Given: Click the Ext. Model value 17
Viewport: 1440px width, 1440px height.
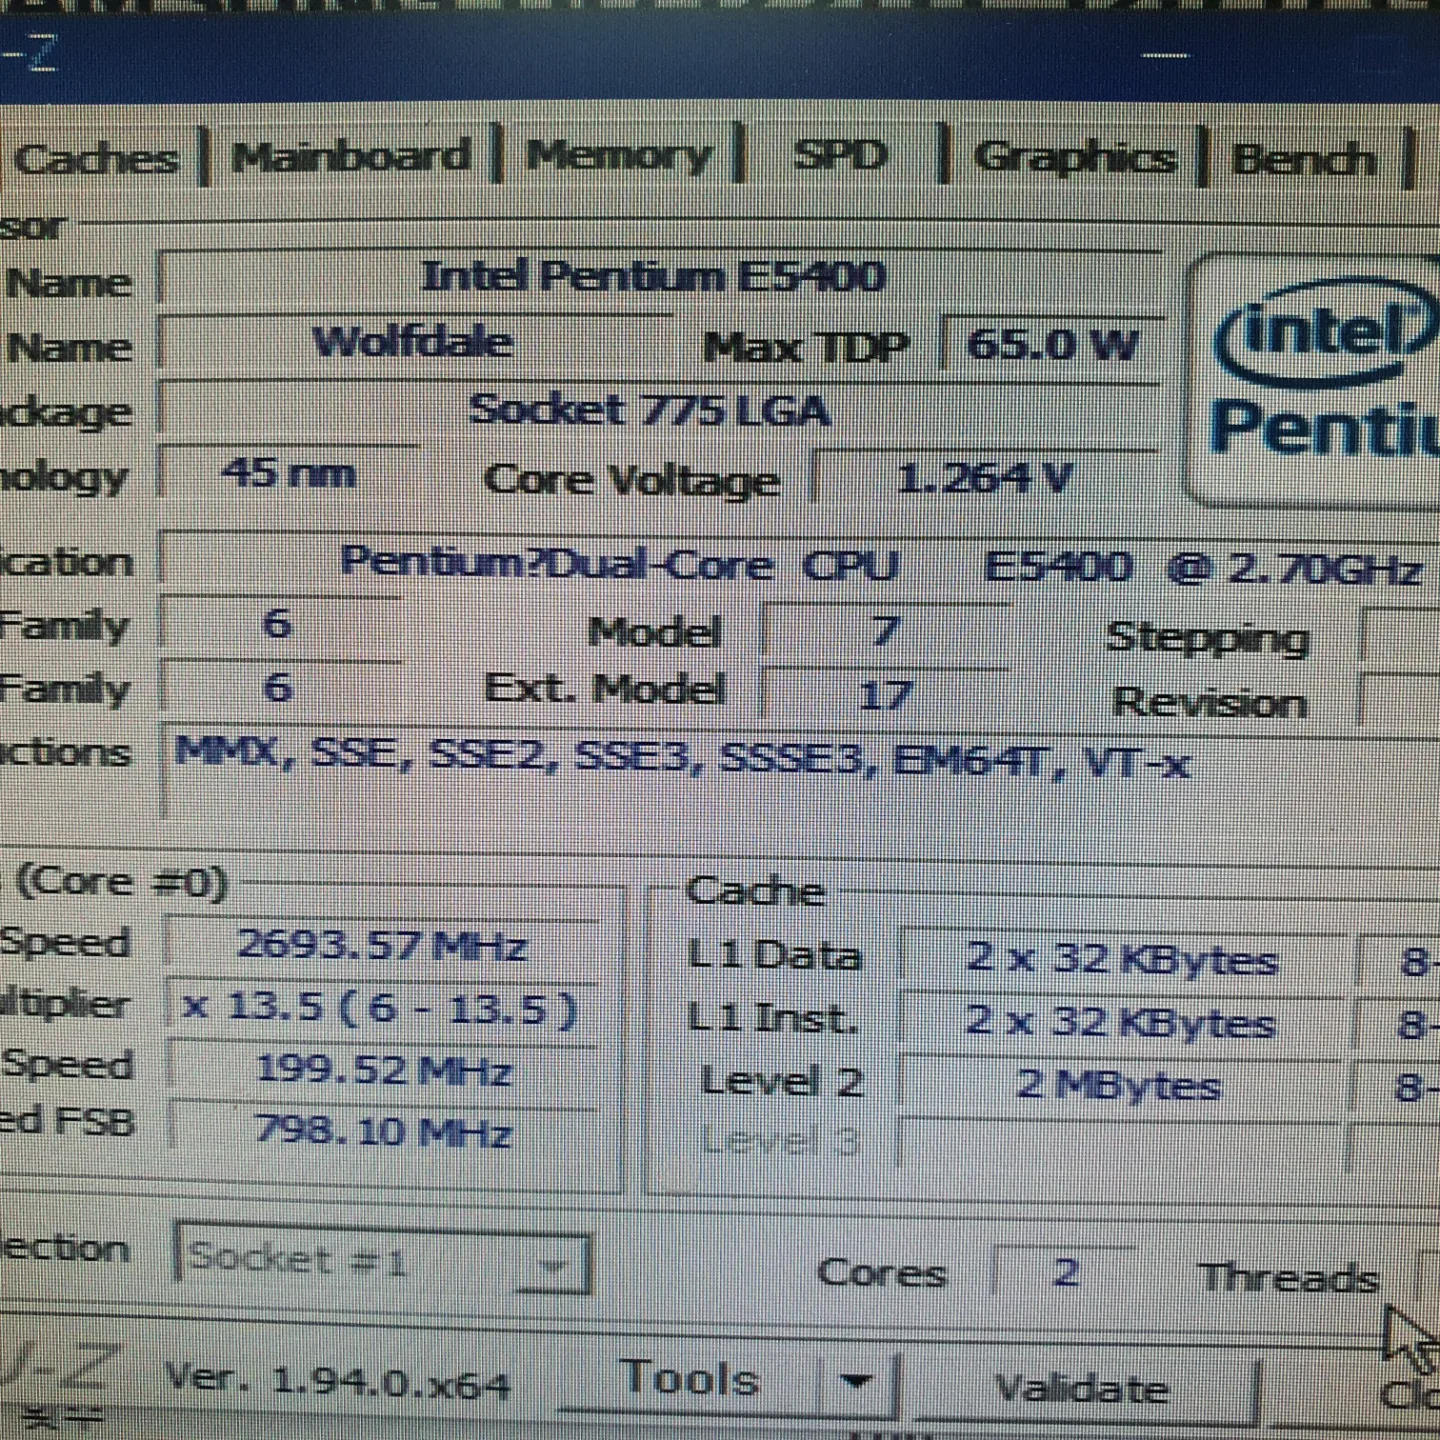Looking at the screenshot, I should [x=884, y=694].
